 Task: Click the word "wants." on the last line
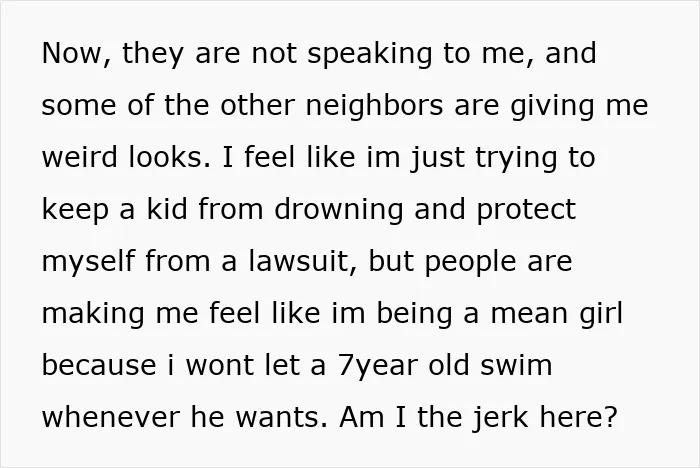coord(281,418)
